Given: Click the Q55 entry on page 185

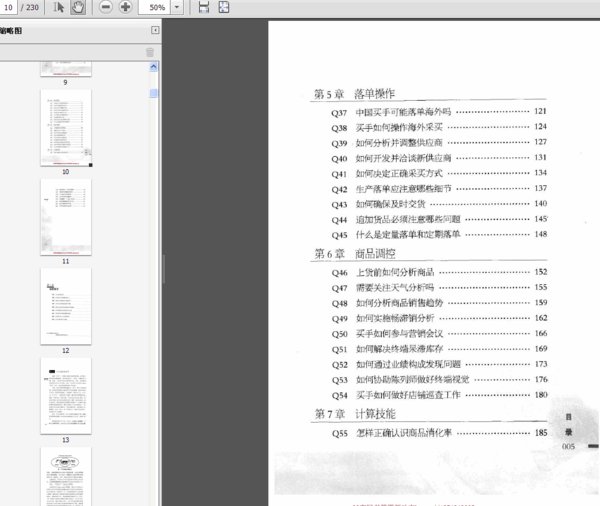Looking at the screenshot, I should tap(439, 433).
